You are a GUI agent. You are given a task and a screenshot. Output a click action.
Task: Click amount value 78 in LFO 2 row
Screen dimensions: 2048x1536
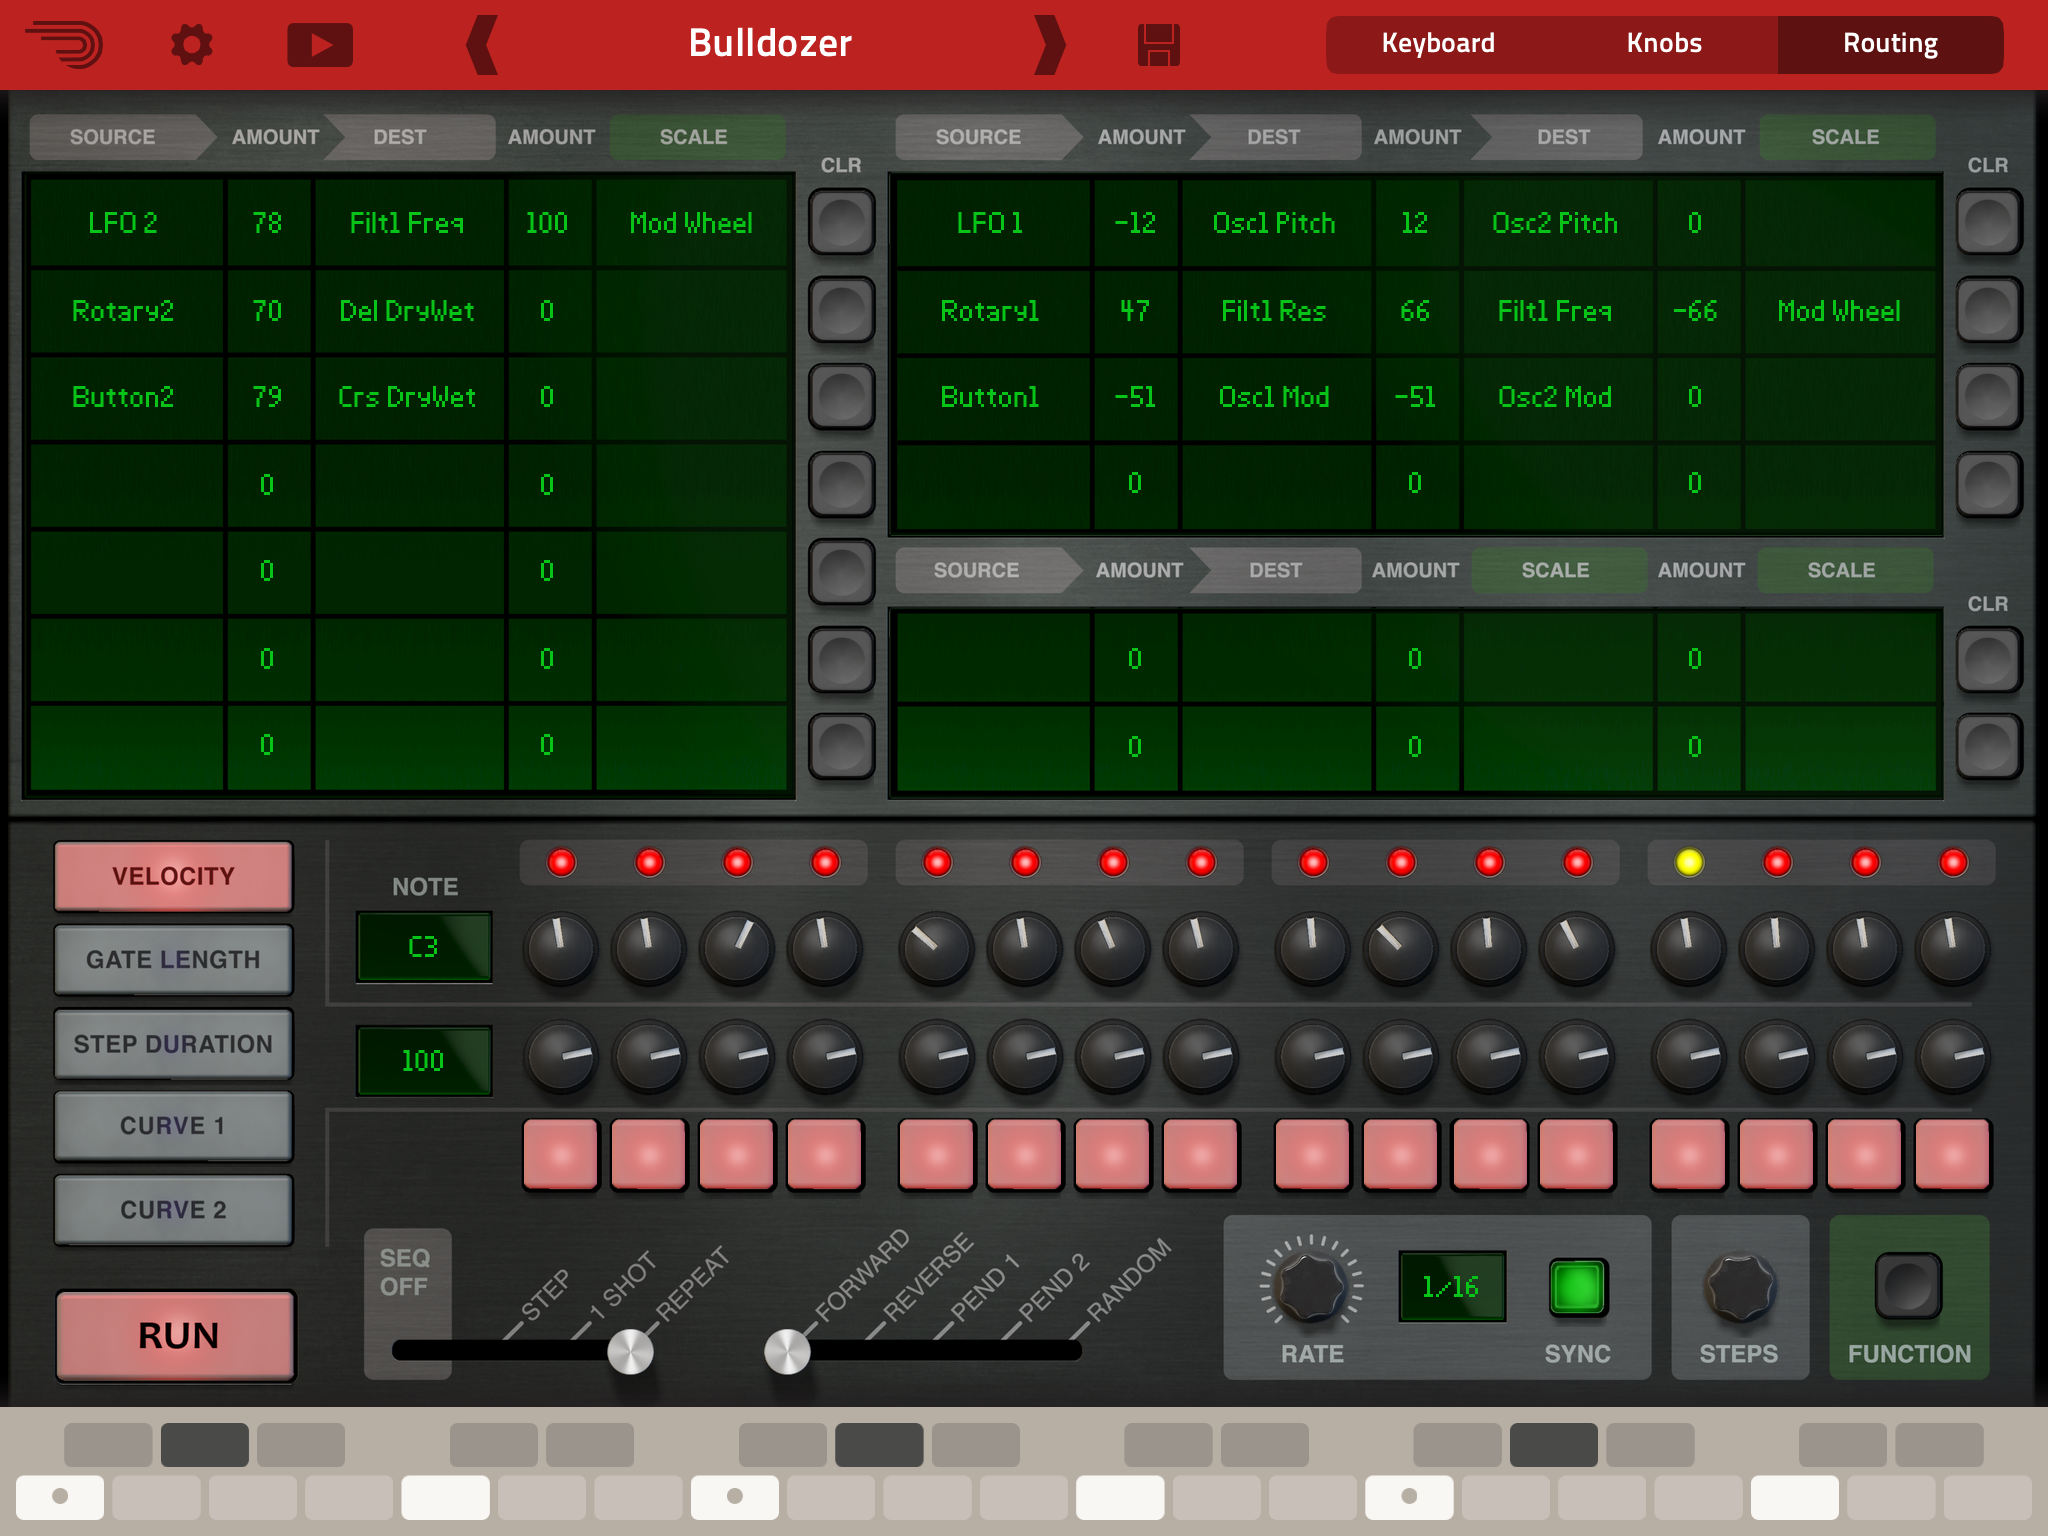[x=267, y=223]
